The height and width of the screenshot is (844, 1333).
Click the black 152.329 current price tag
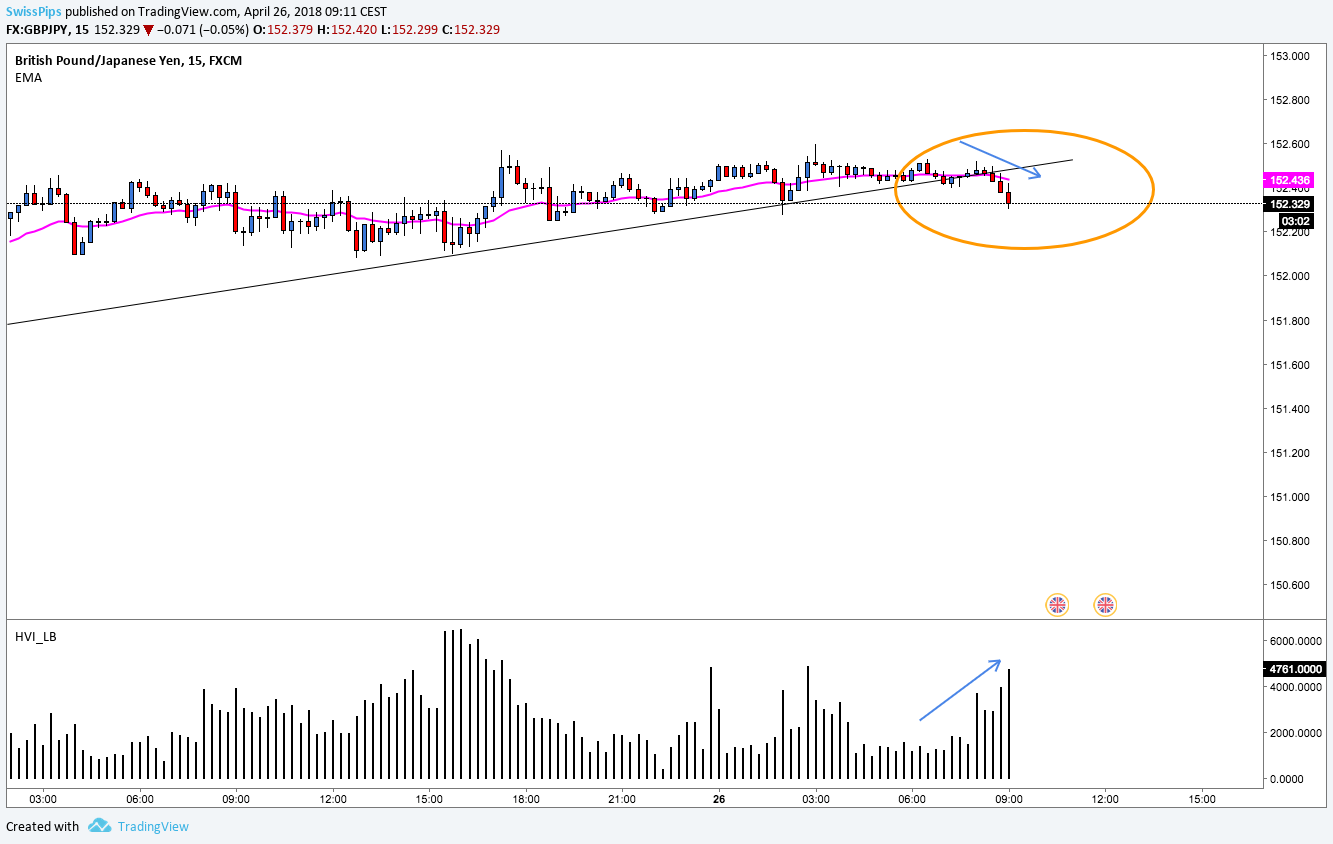1291,204
